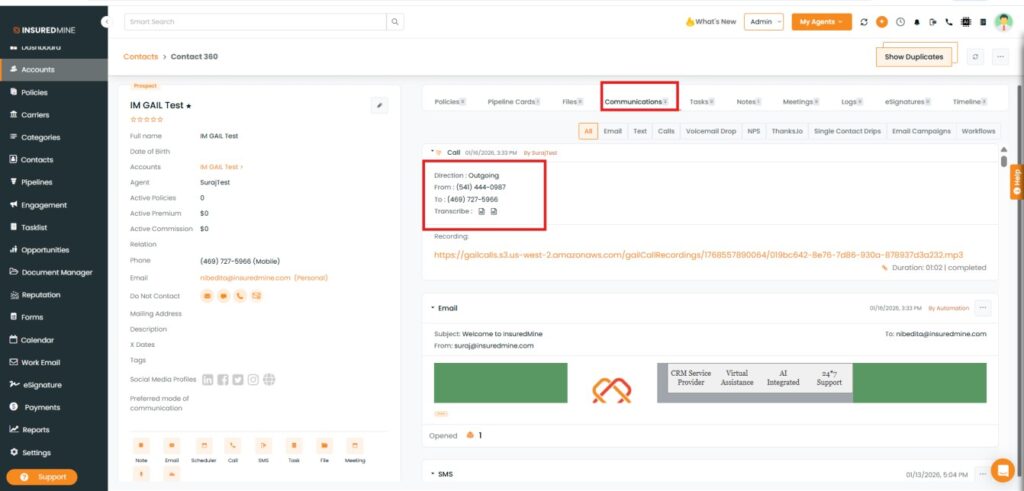Viewport: 1024px width, 491px height.
Task: Click the LinkedIn social profile icon
Action: click(208, 379)
